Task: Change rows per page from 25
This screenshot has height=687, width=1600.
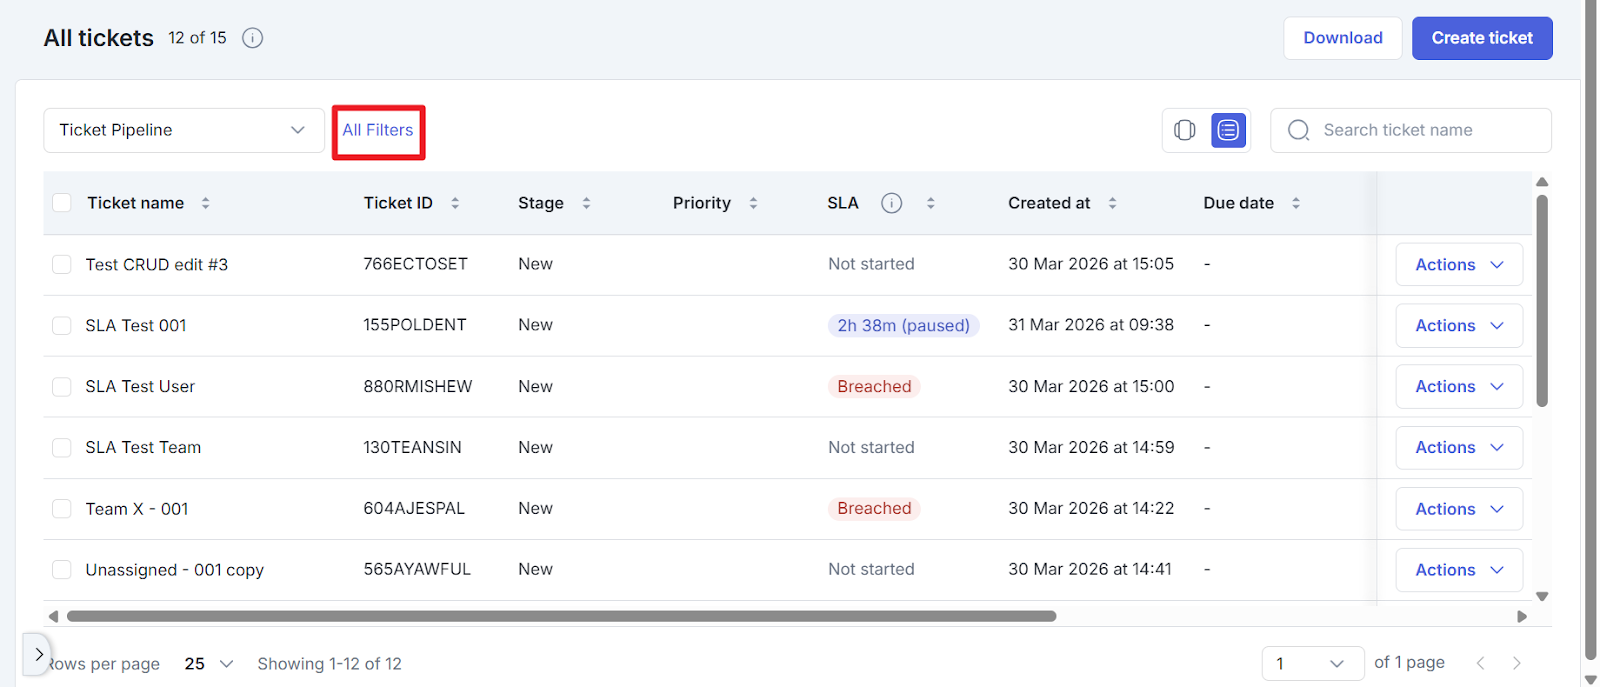Action: coord(209,664)
